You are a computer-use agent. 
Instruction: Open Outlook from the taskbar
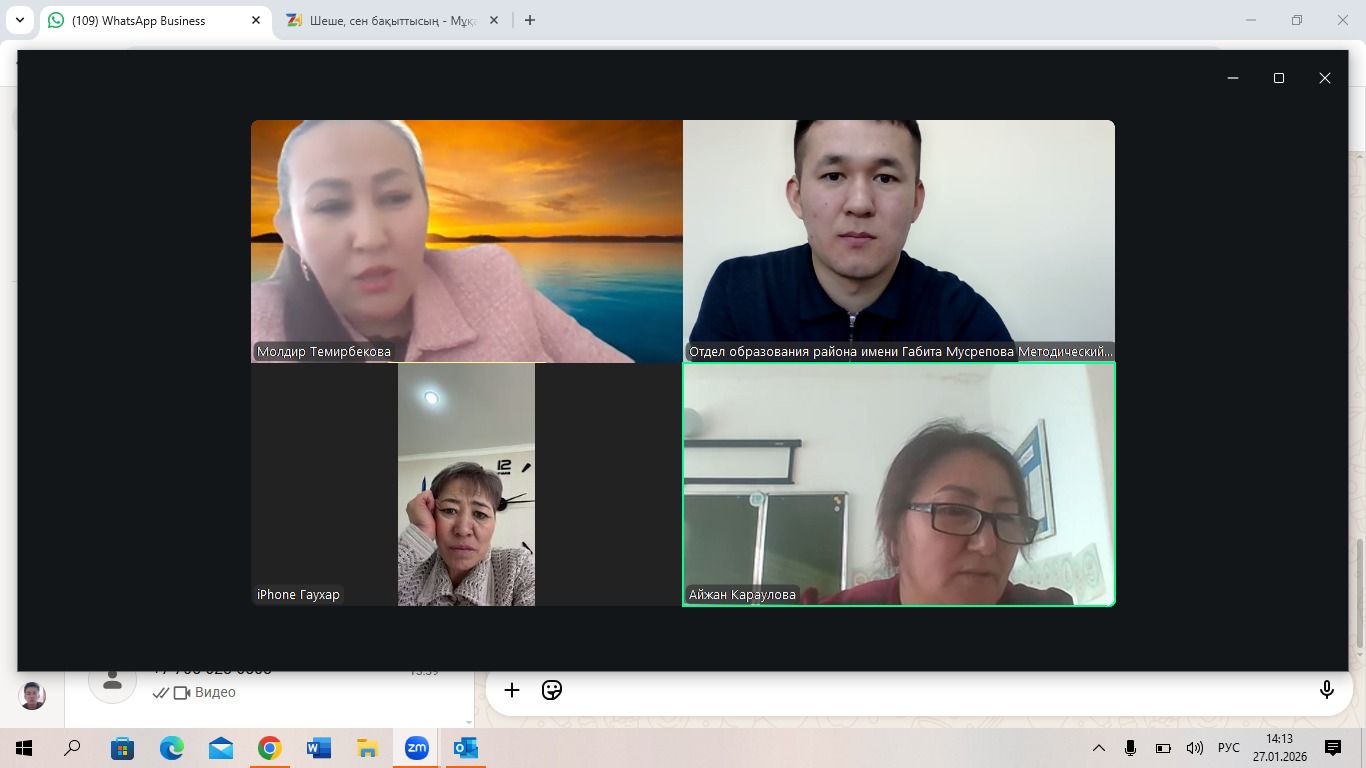465,748
